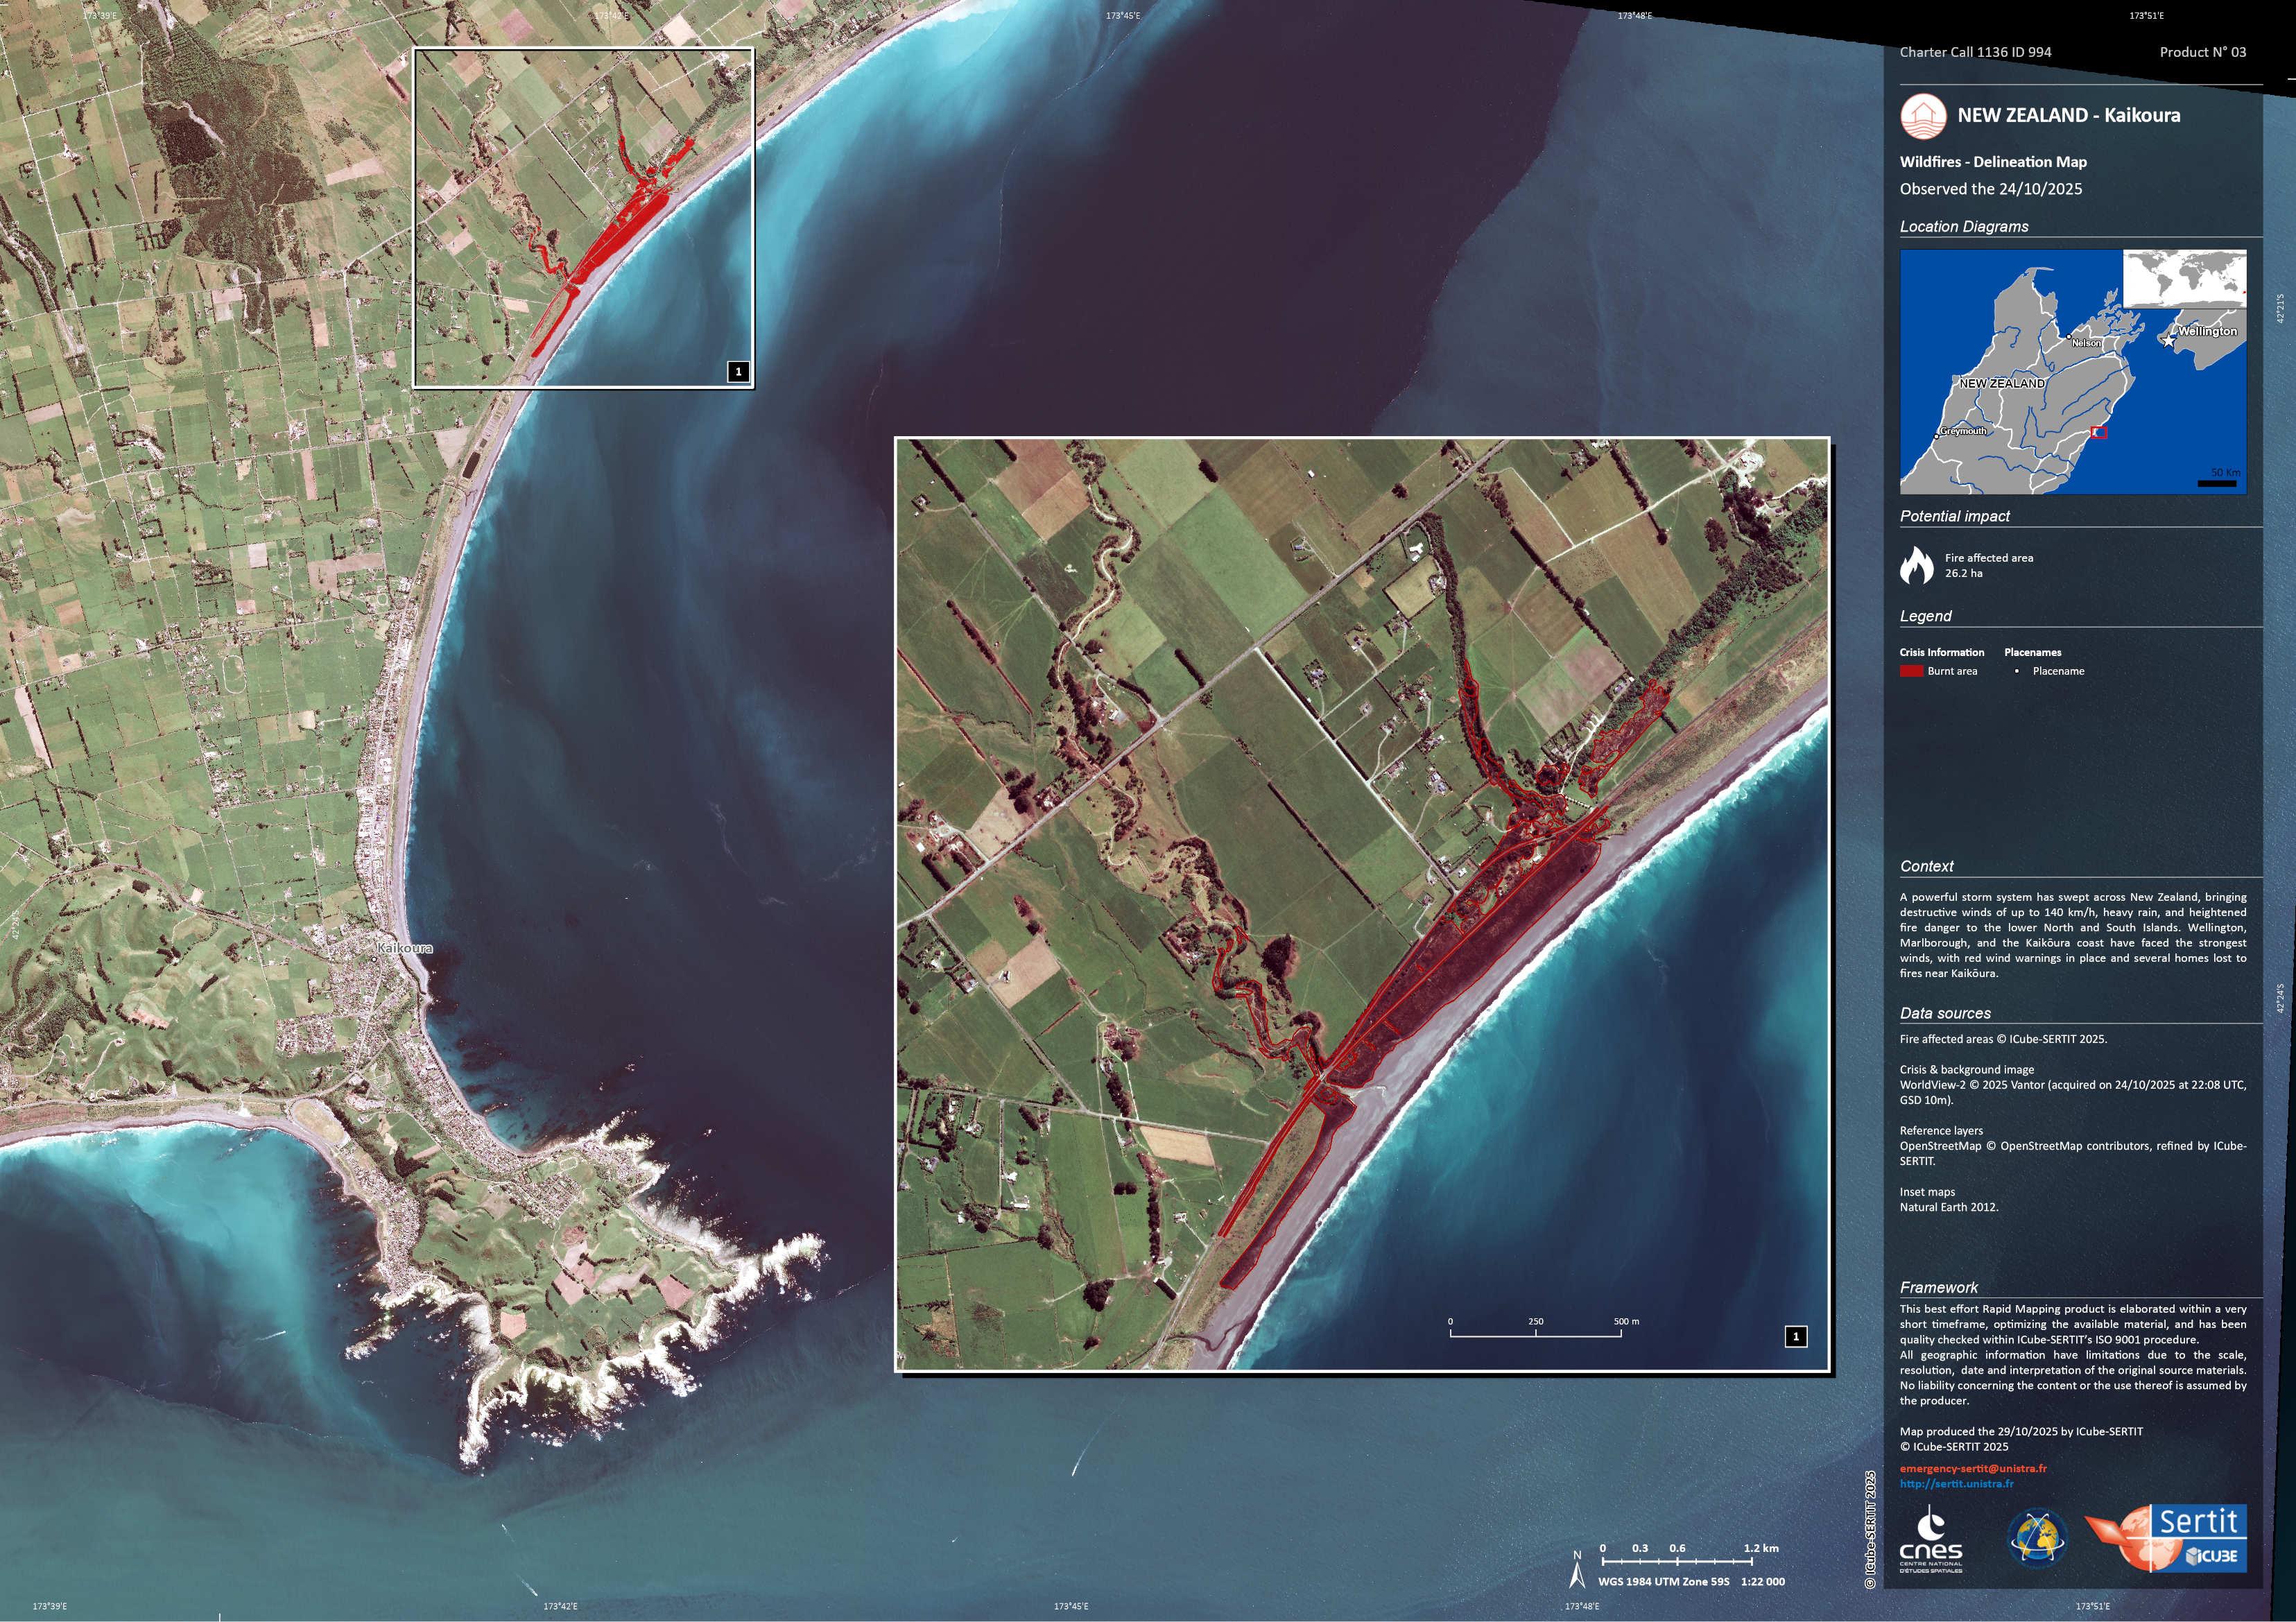This screenshot has height=1622, width=2296.
Task: Click the Kaikoura placename label on map
Action: pos(405,948)
